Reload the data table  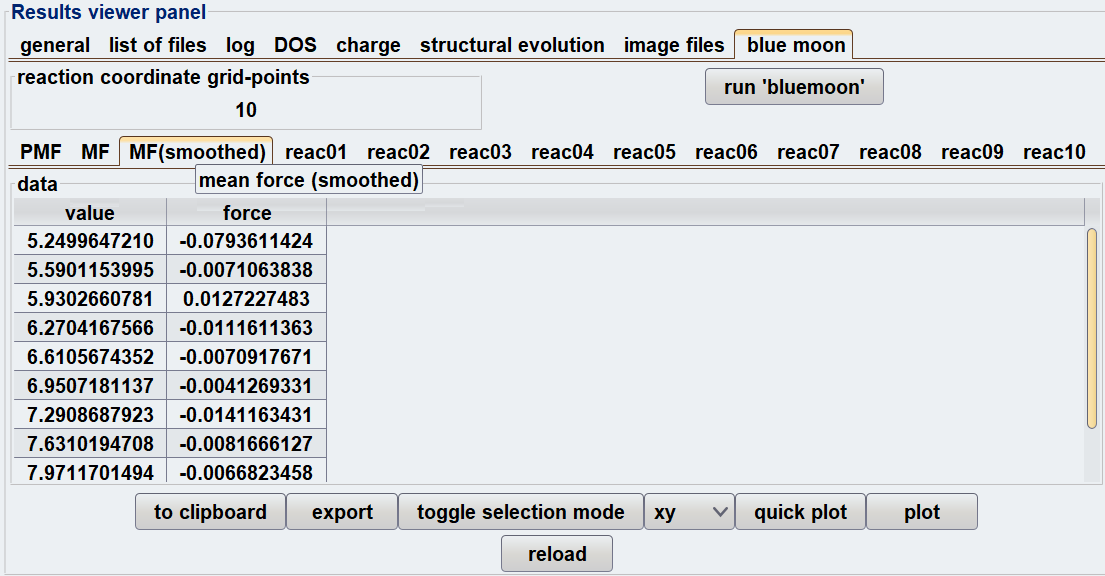click(557, 554)
